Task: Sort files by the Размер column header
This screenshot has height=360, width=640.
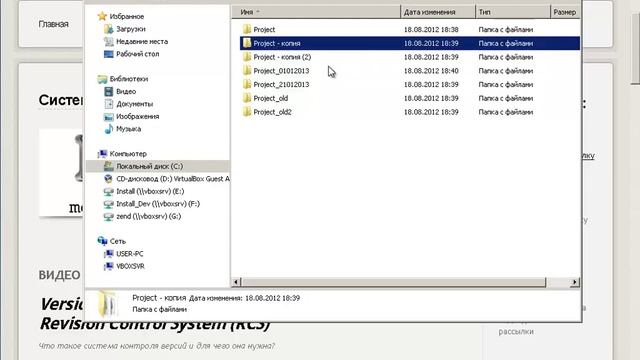Action: (565, 12)
